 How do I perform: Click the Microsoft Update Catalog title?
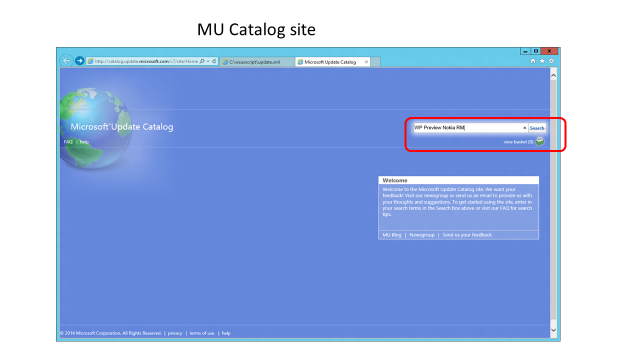coord(122,127)
